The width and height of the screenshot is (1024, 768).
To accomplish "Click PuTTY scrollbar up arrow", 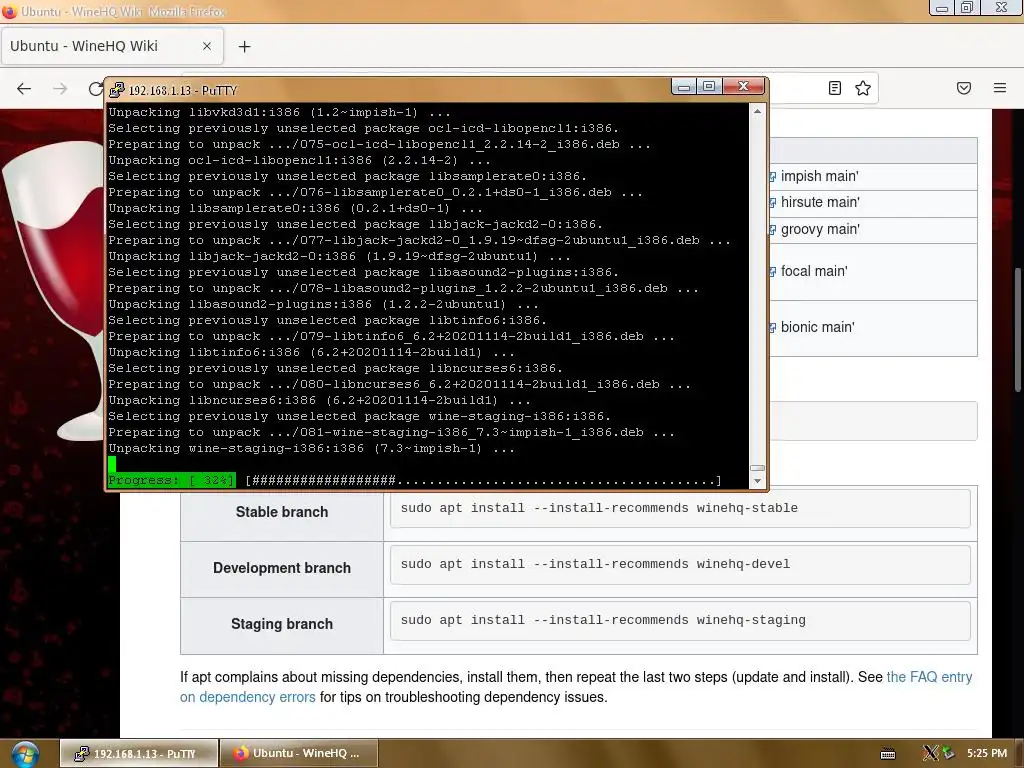I will 757,111.
